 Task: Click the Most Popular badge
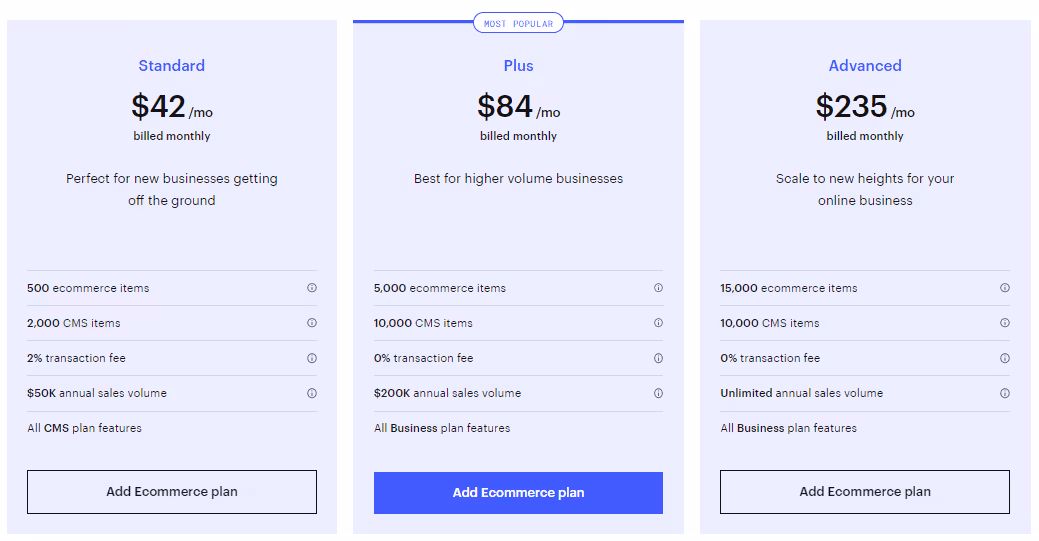click(x=518, y=23)
